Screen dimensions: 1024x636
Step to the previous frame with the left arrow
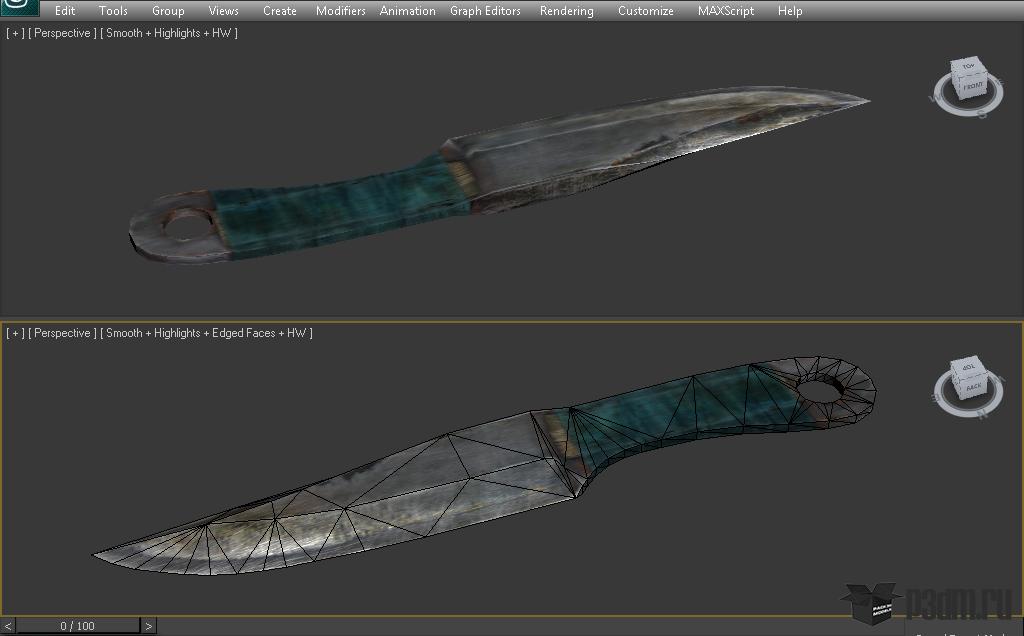tap(8, 626)
